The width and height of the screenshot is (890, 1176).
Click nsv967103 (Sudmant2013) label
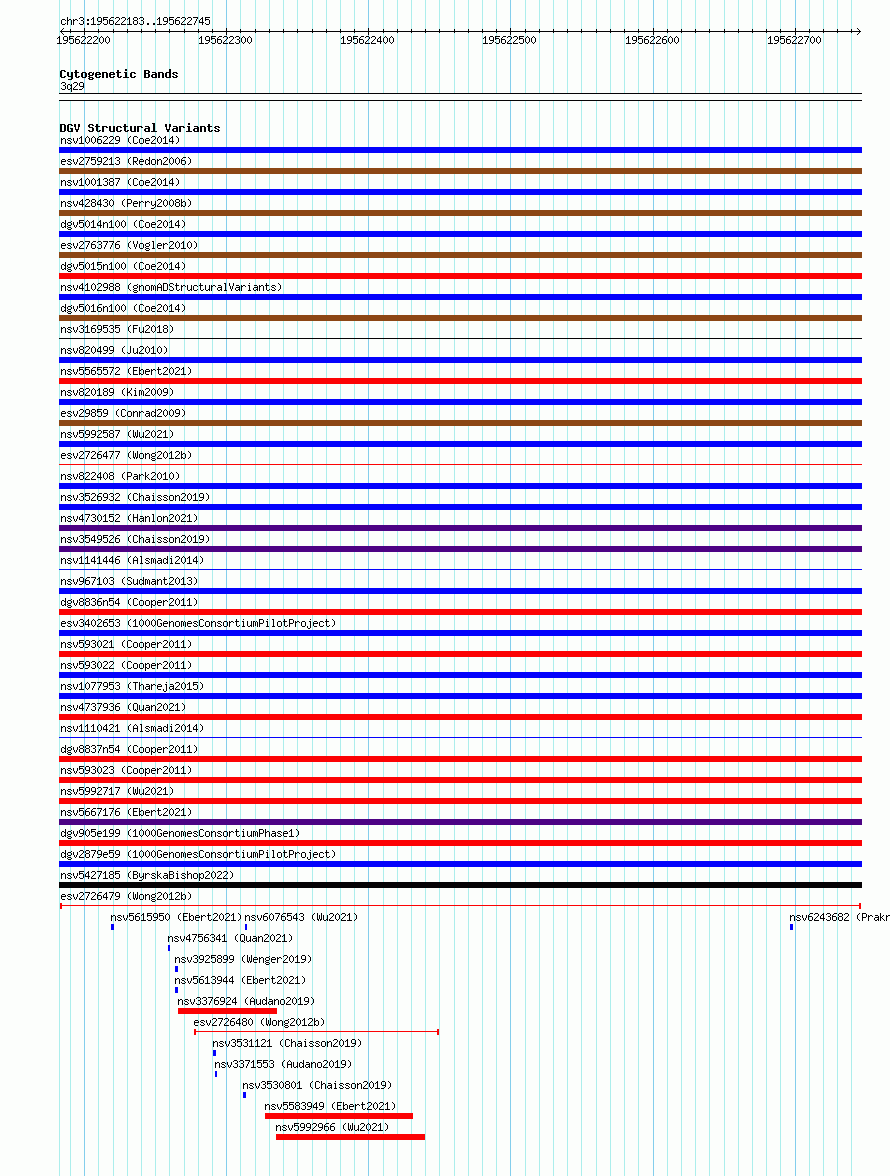click(129, 581)
